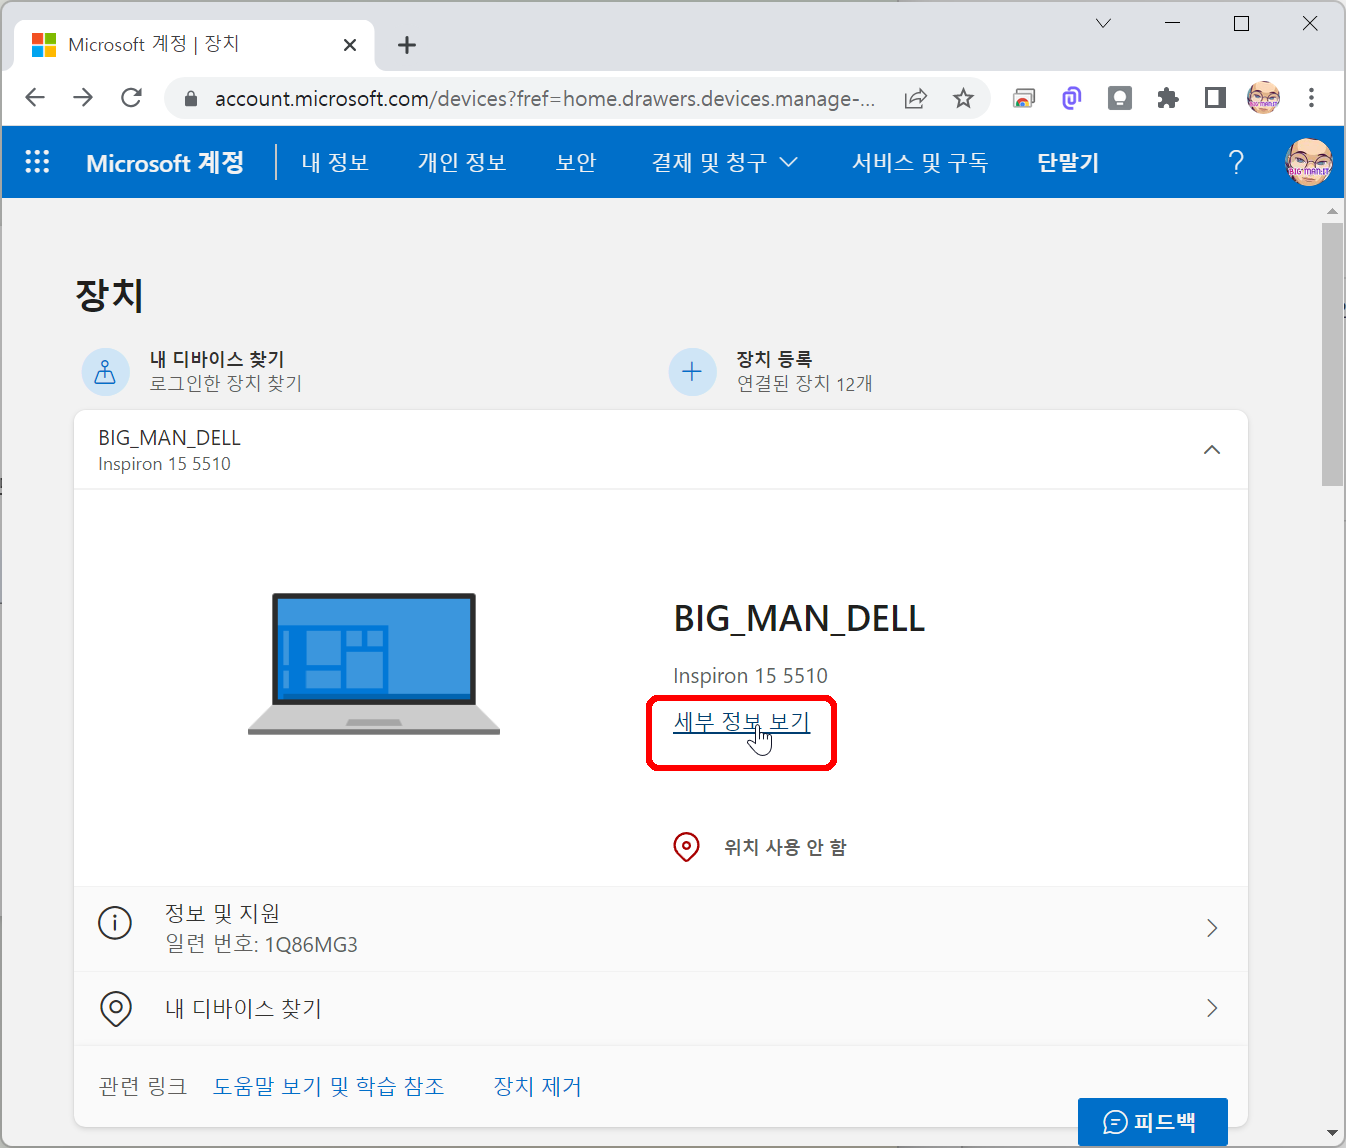Open the Extensions puzzle piece menu
Viewport: 1346px width, 1148px height.
pos(1168,98)
